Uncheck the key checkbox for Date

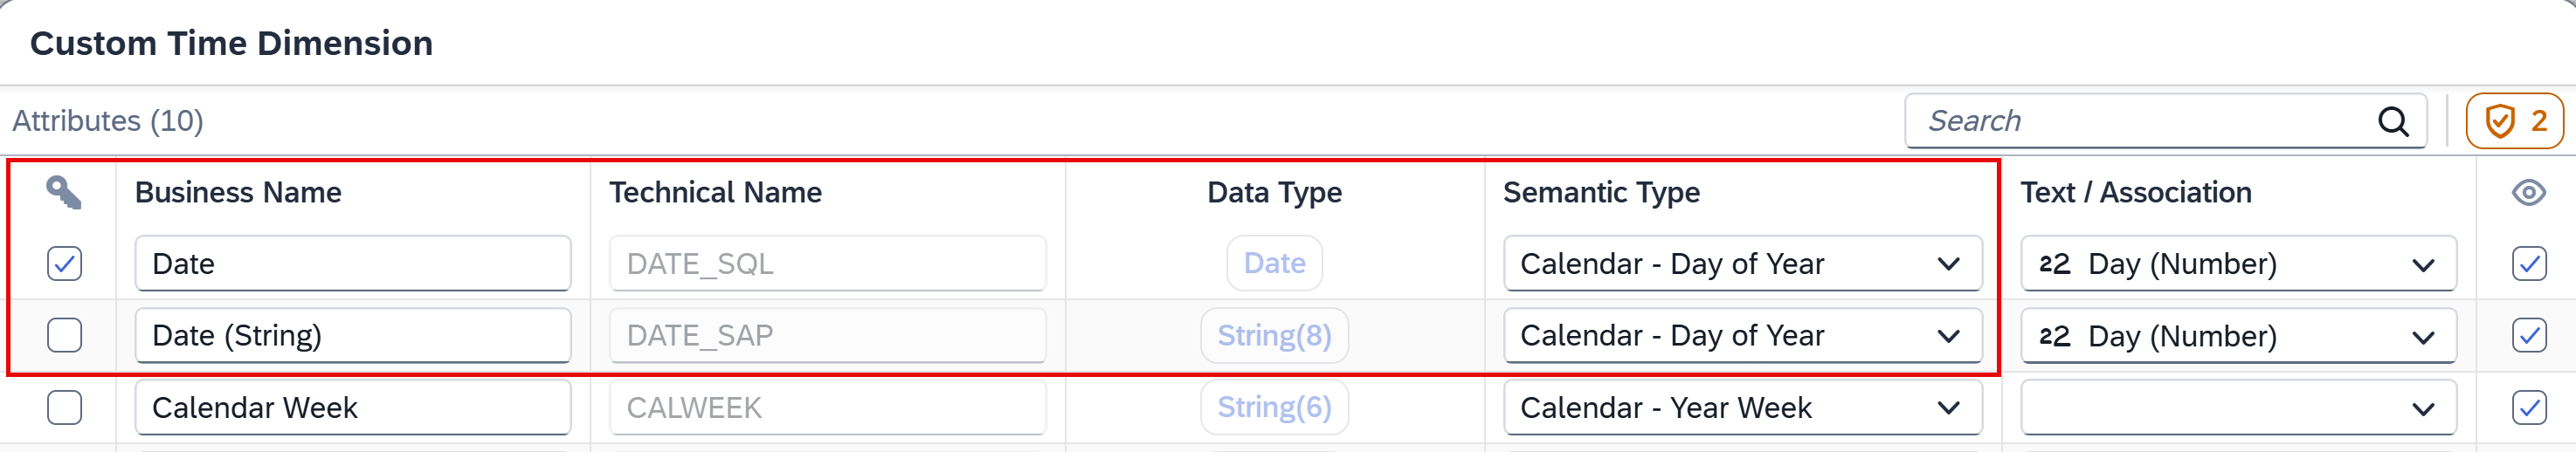(x=64, y=264)
